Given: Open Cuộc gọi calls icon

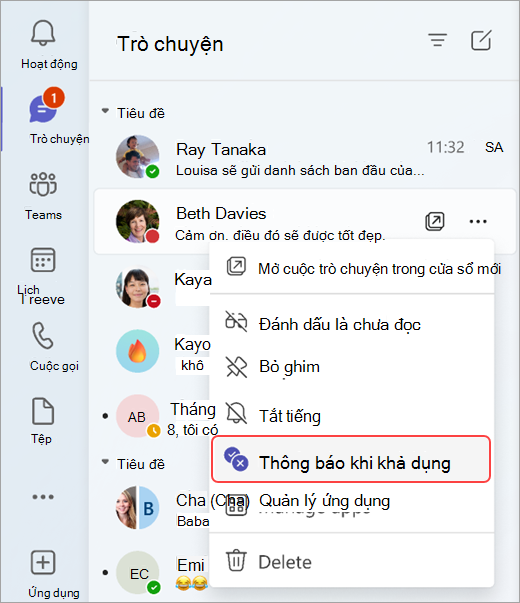Looking at the screenshot, I should click(x=43, y=335).
